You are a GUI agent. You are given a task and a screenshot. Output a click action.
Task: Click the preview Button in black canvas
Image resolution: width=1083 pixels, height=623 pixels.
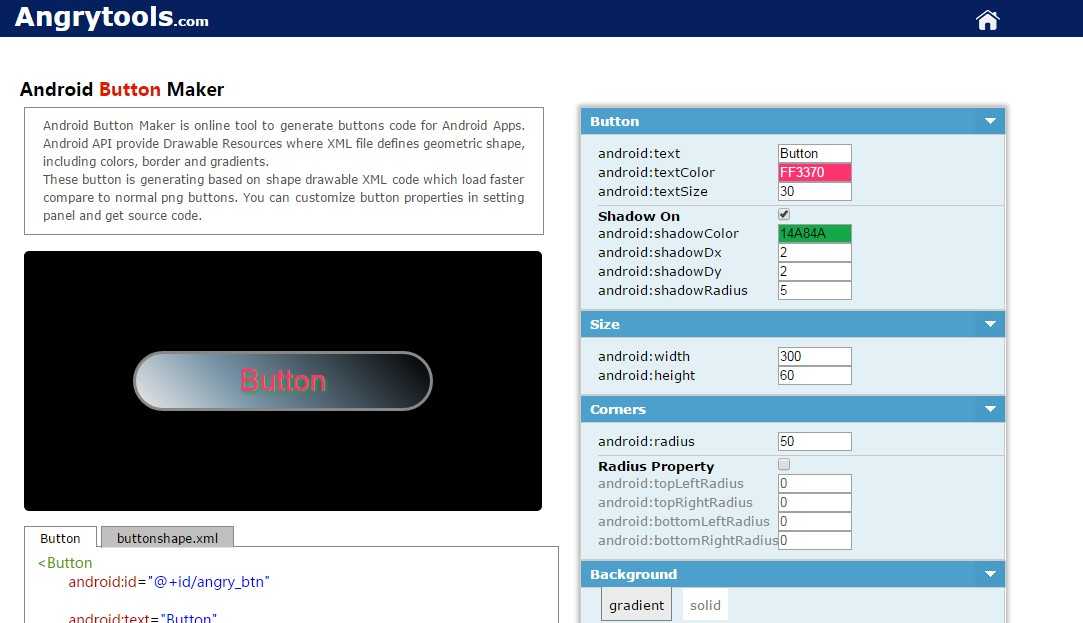coord(282,381)
